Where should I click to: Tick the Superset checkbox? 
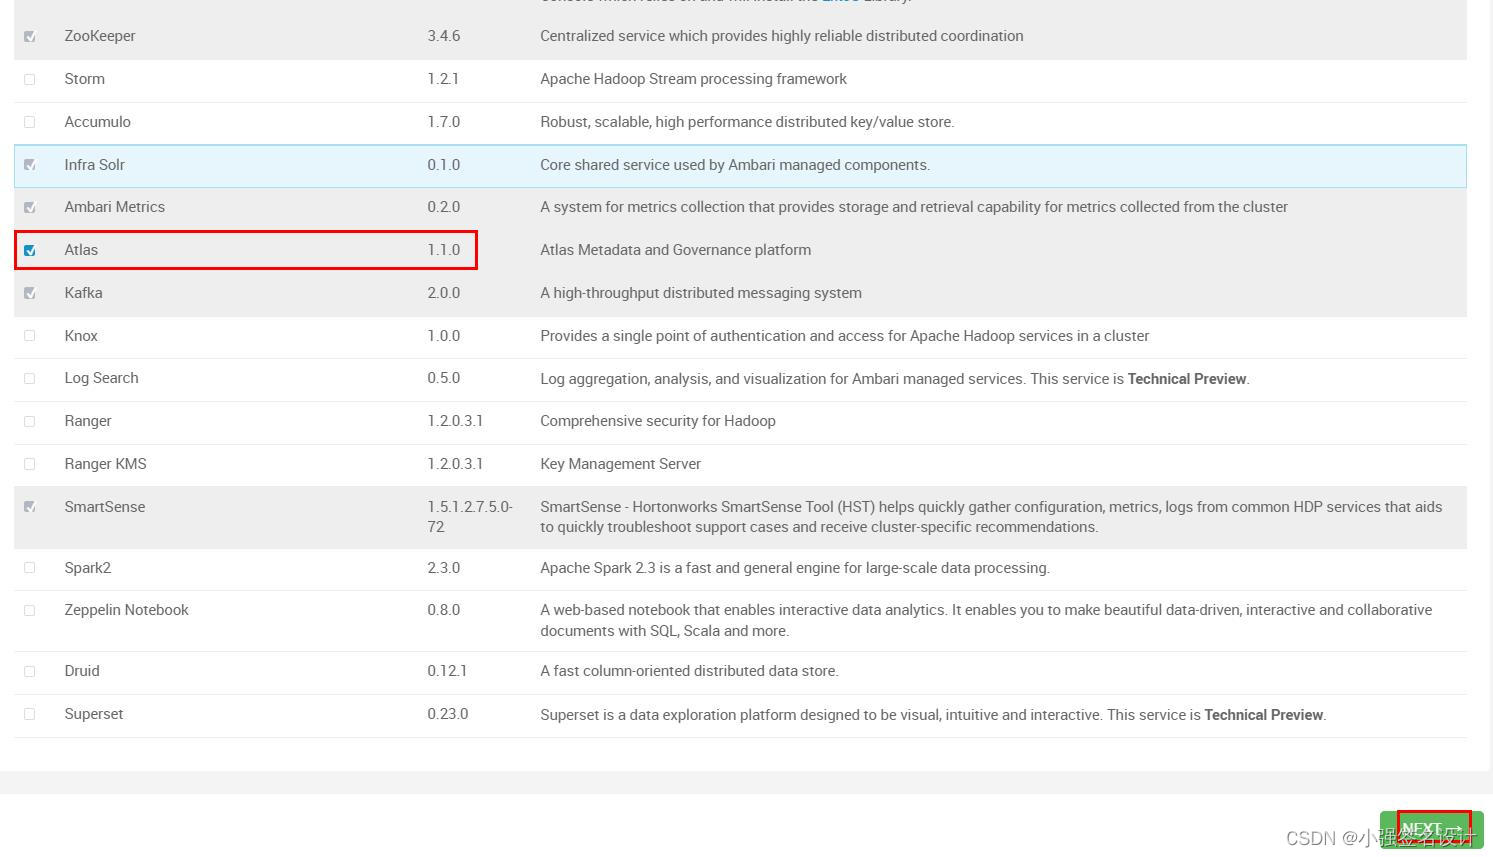pos(30,714)
